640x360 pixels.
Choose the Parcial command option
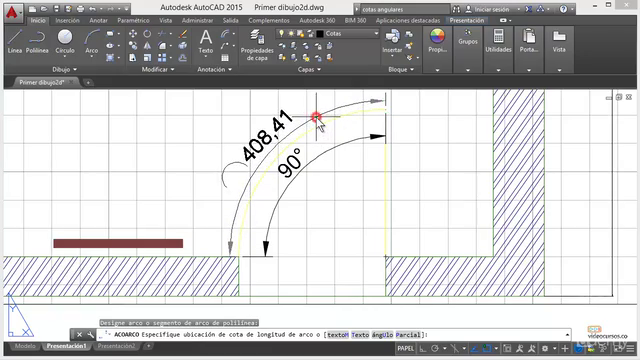pyautogui.click(x=408, y=335)
